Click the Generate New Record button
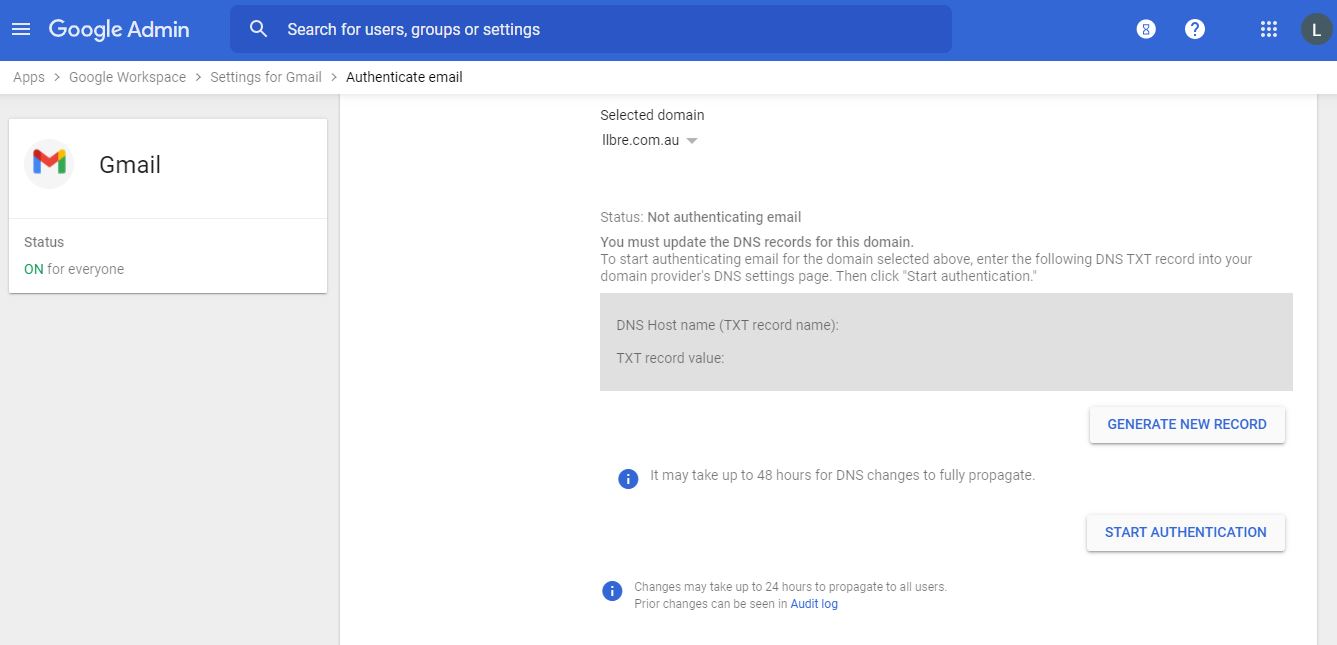The width and height of the screenshot is (1337, 645). (1186, 424)
